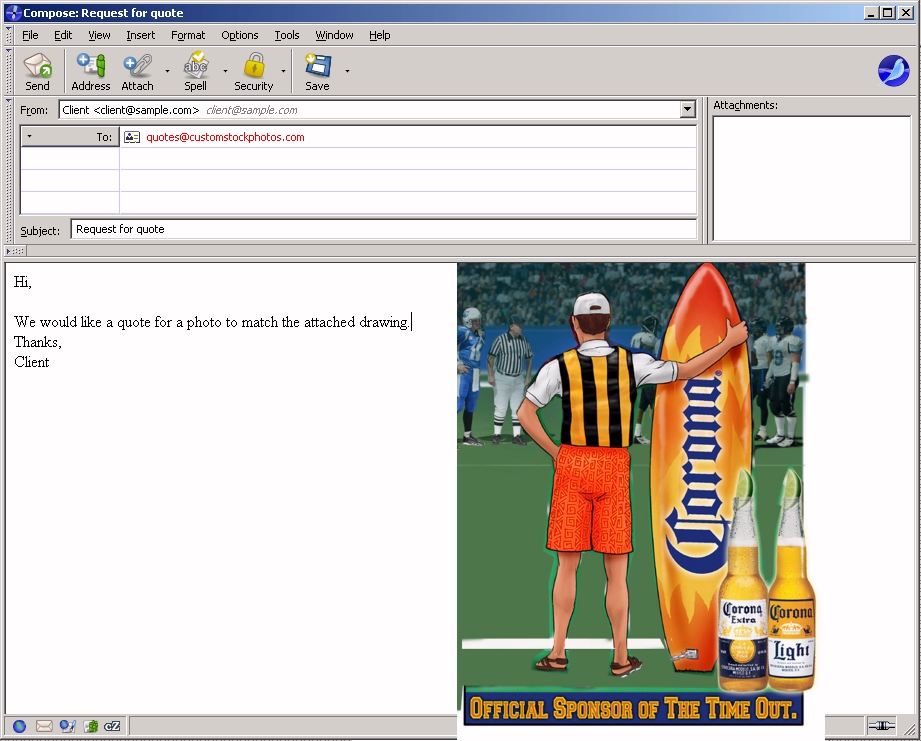Open Navigator via globe icon in status bar
The height and width of the screenshot is (741, 921).
(x=19, y=726)
